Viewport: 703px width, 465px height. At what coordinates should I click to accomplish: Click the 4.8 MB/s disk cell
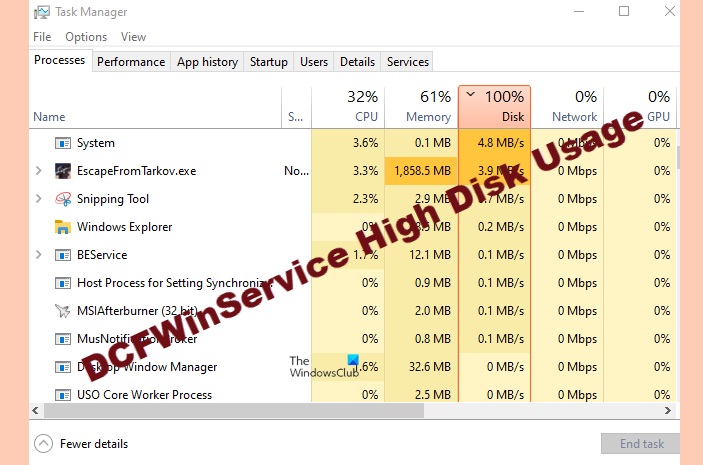coord(495,143)
